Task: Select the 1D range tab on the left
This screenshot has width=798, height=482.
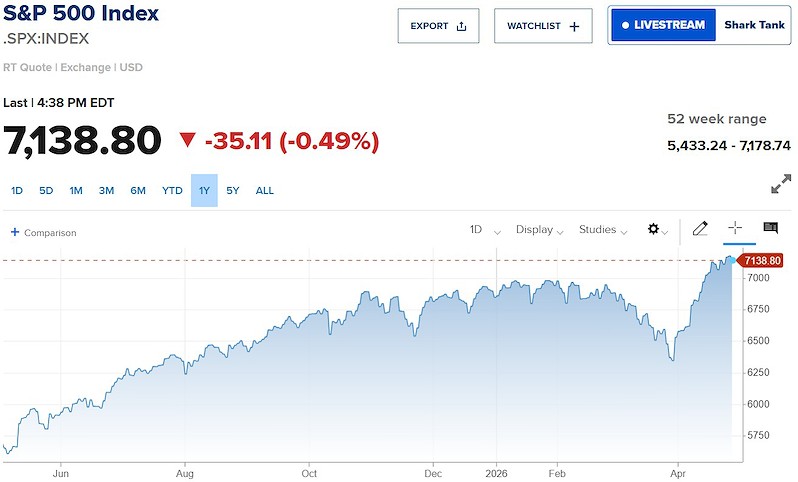Action: pyautogui.click(x=17, y=190)
